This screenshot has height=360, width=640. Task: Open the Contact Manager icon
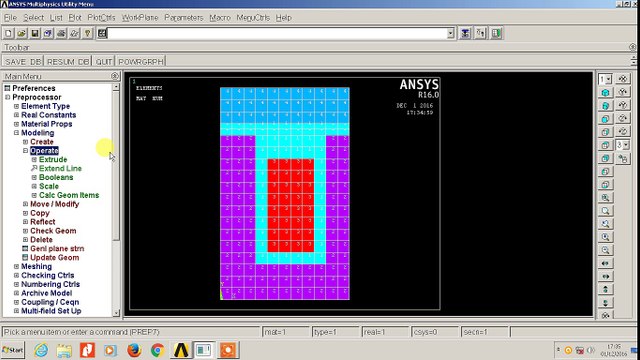click(x=496, y=33)
